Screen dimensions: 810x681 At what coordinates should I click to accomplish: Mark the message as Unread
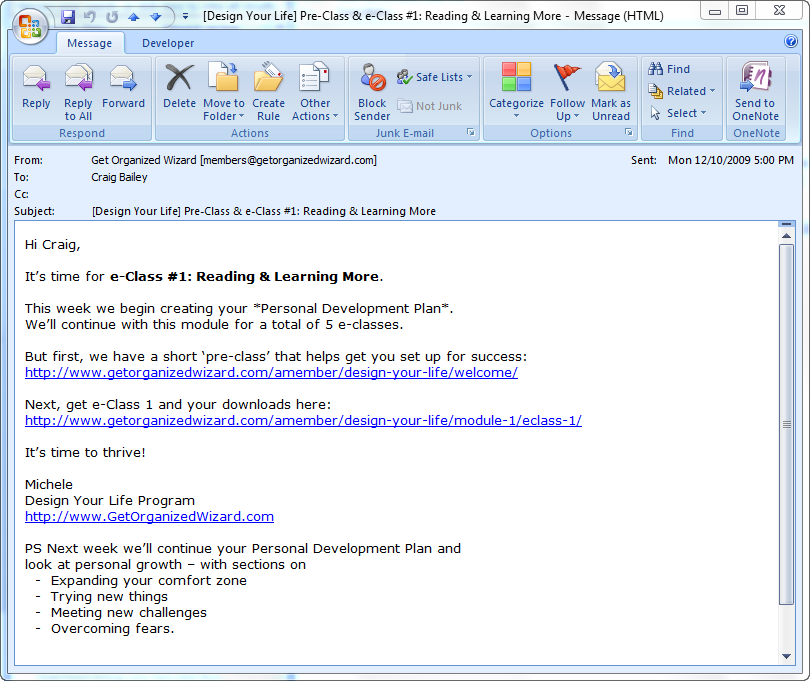click(611, 92)
